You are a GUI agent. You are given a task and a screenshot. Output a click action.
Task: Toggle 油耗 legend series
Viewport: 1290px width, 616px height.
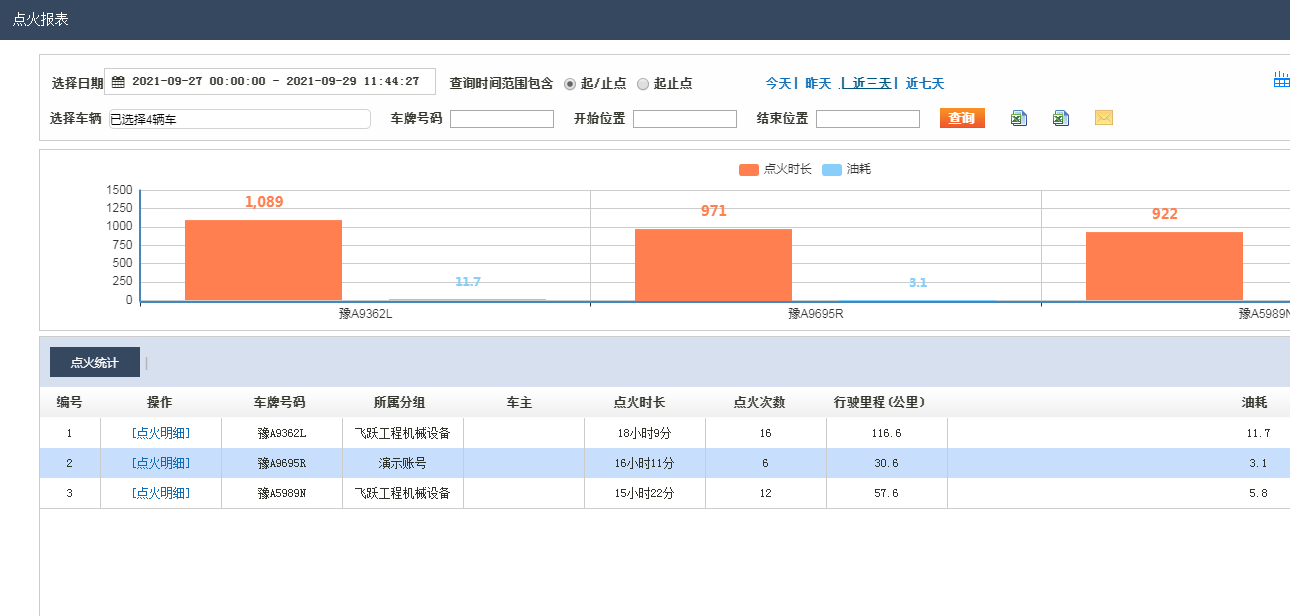[x=846, y=169]
